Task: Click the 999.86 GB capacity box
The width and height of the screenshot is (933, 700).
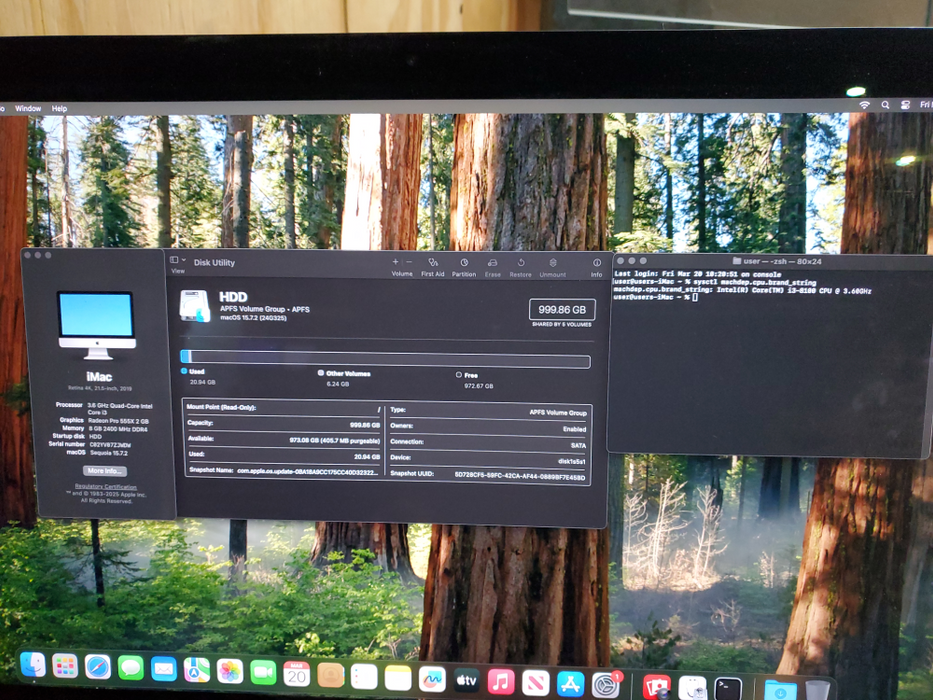Action: tap(562, 310)
